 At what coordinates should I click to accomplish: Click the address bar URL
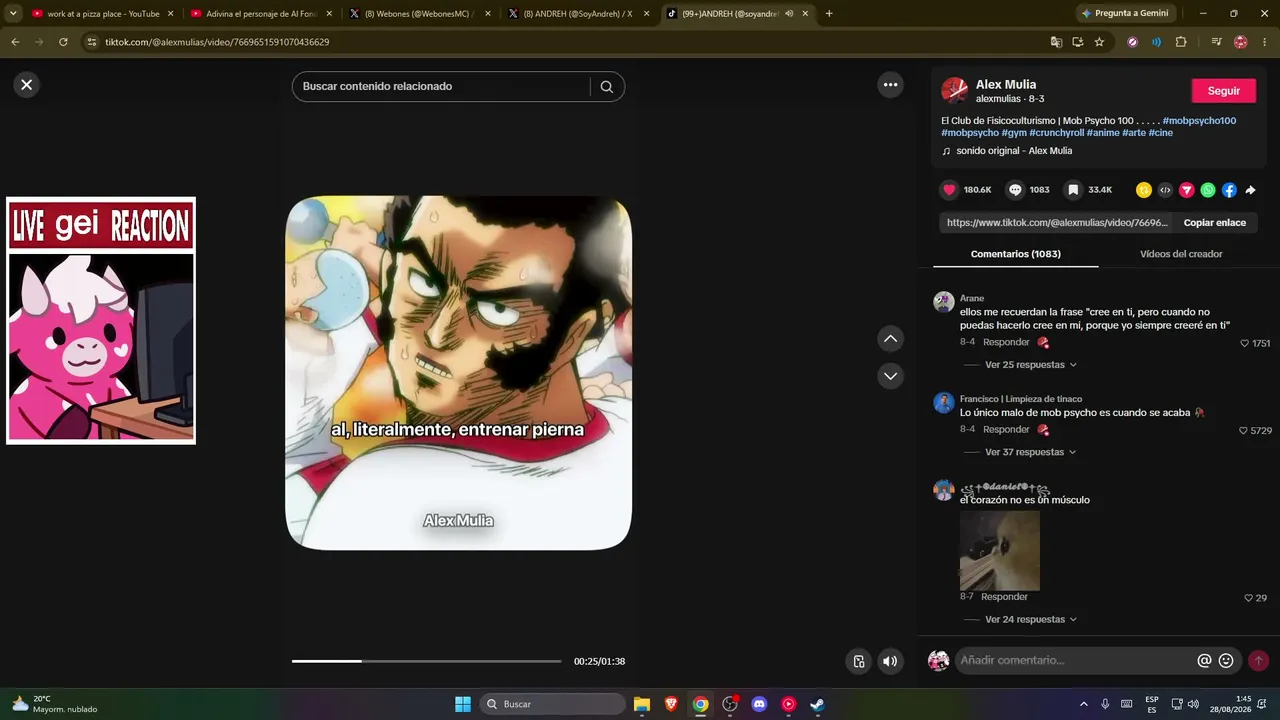click(217, 42)
